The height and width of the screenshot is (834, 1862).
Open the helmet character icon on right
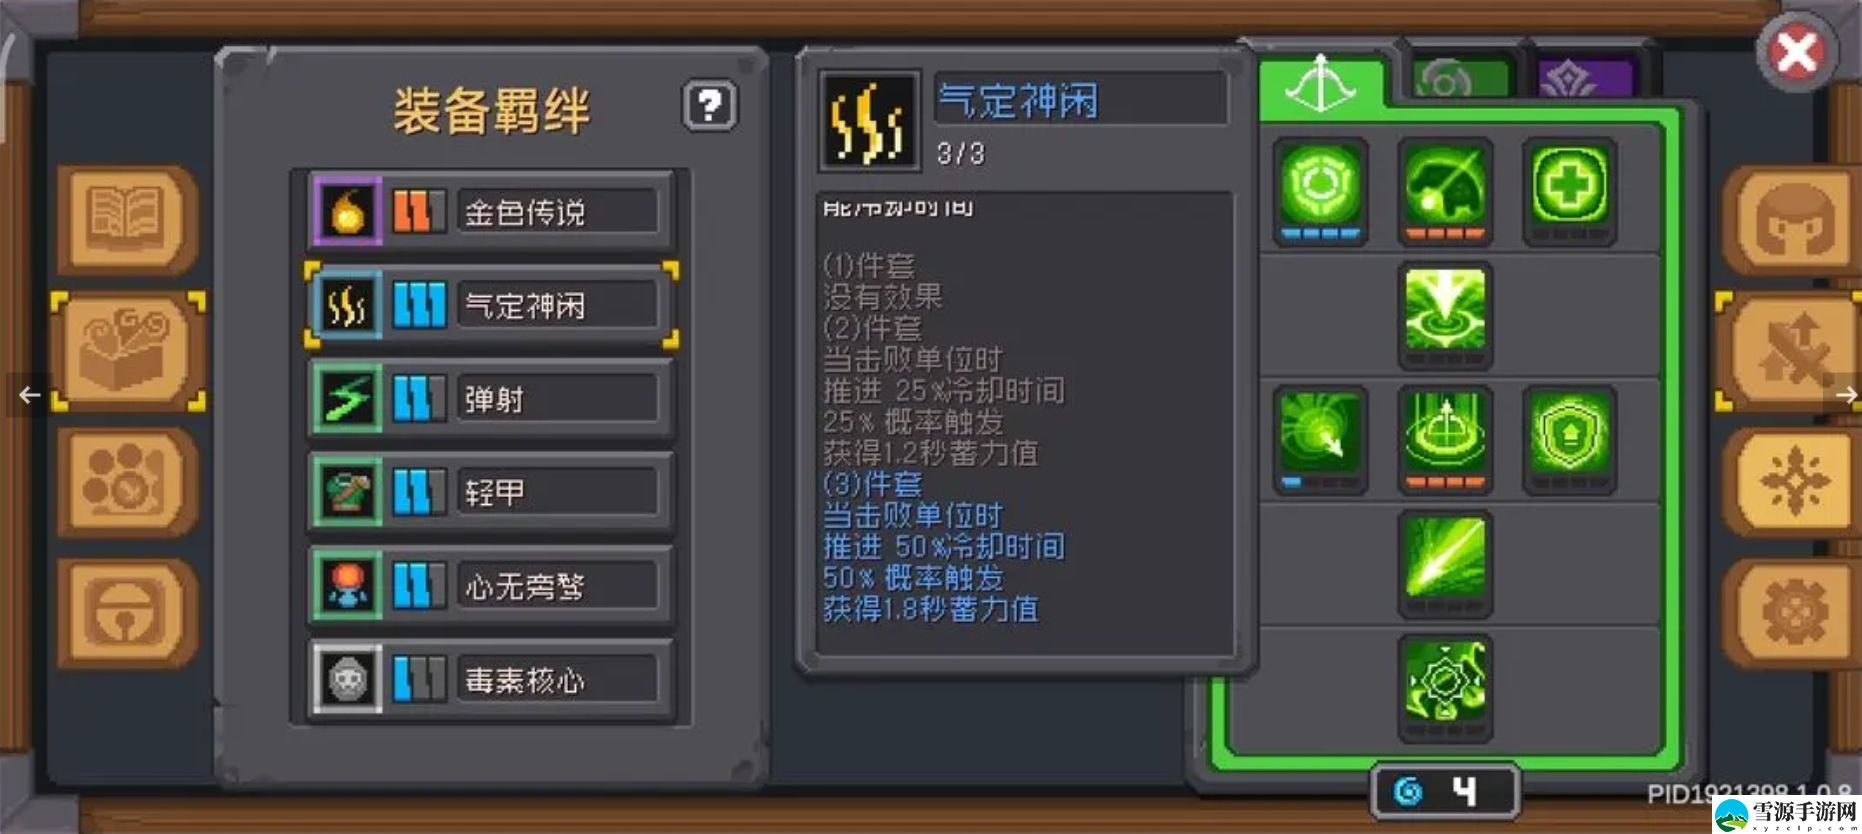1791,221
